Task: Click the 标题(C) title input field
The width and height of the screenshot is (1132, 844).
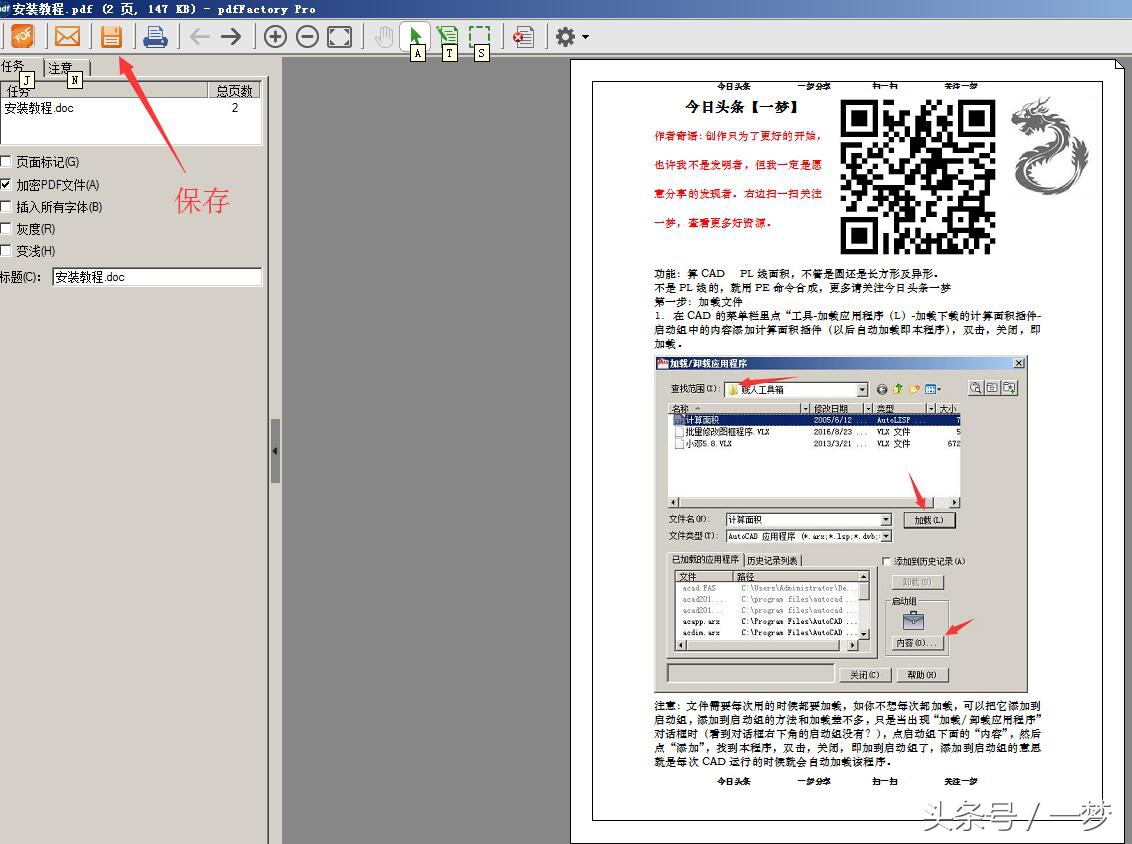Action: pyautogui.click(x=157, y=277)
